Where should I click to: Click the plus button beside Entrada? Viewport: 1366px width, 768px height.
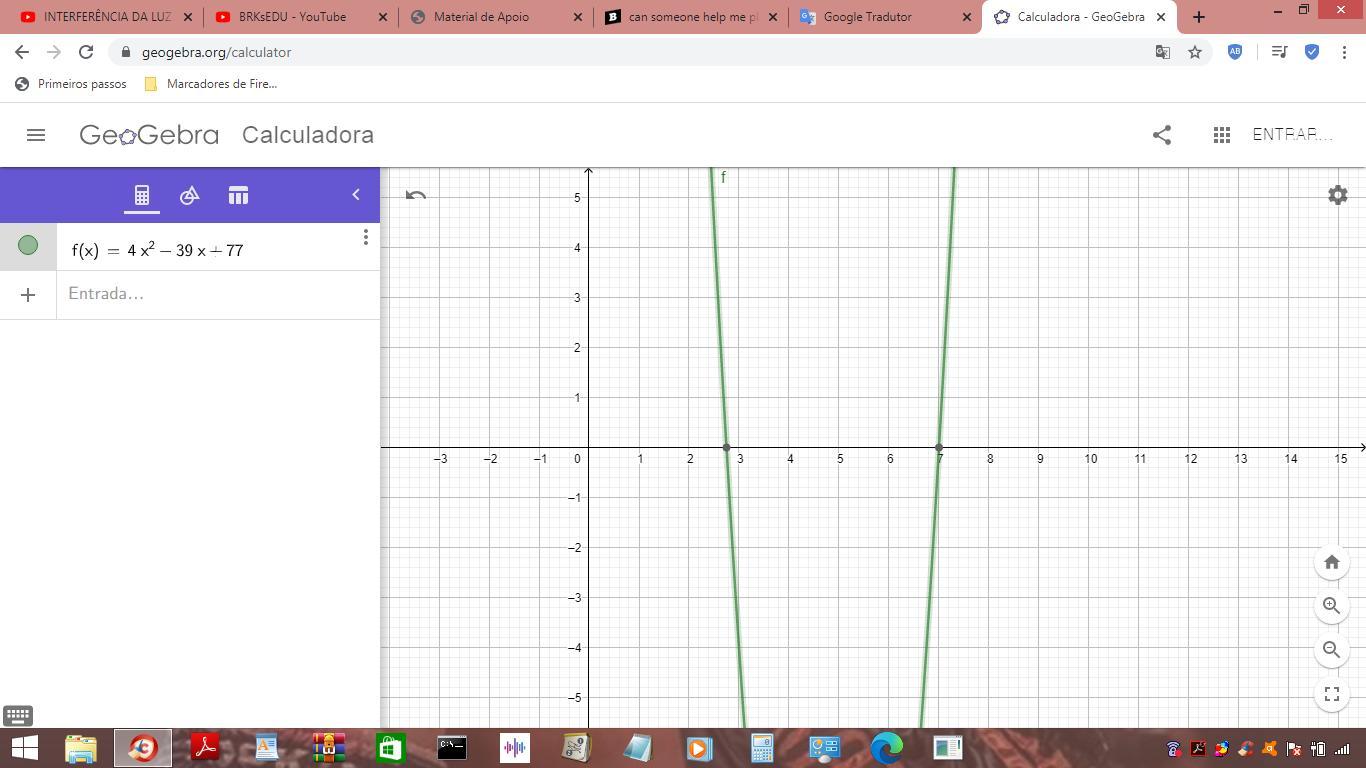tap(28, 295)
